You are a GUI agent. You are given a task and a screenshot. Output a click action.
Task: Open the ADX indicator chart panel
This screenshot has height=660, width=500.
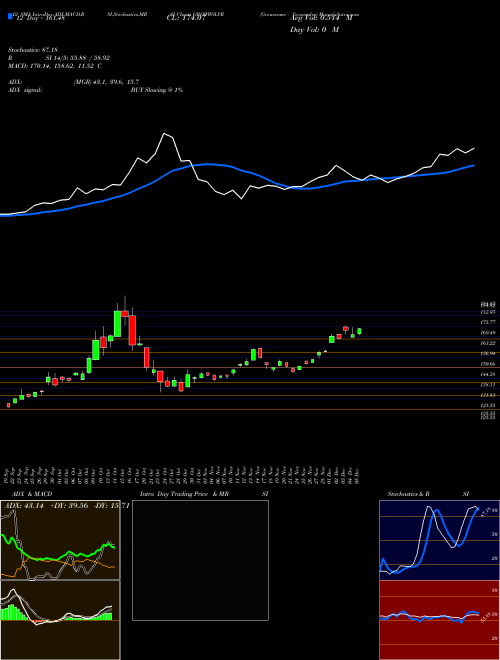60,540
